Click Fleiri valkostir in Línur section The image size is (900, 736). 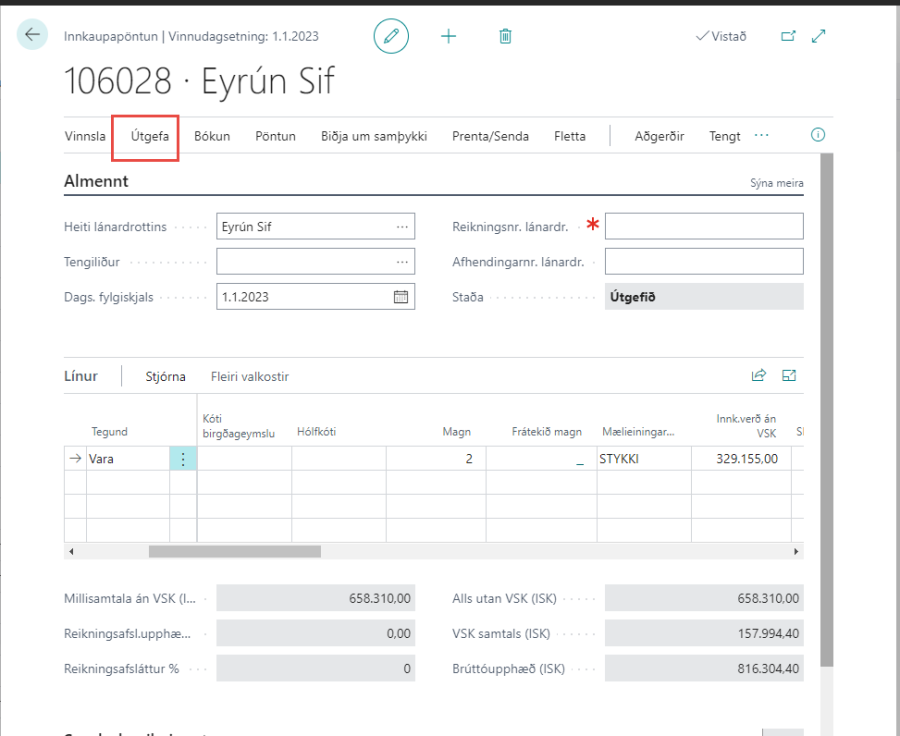pyautogui.click(x=249, y=377)
